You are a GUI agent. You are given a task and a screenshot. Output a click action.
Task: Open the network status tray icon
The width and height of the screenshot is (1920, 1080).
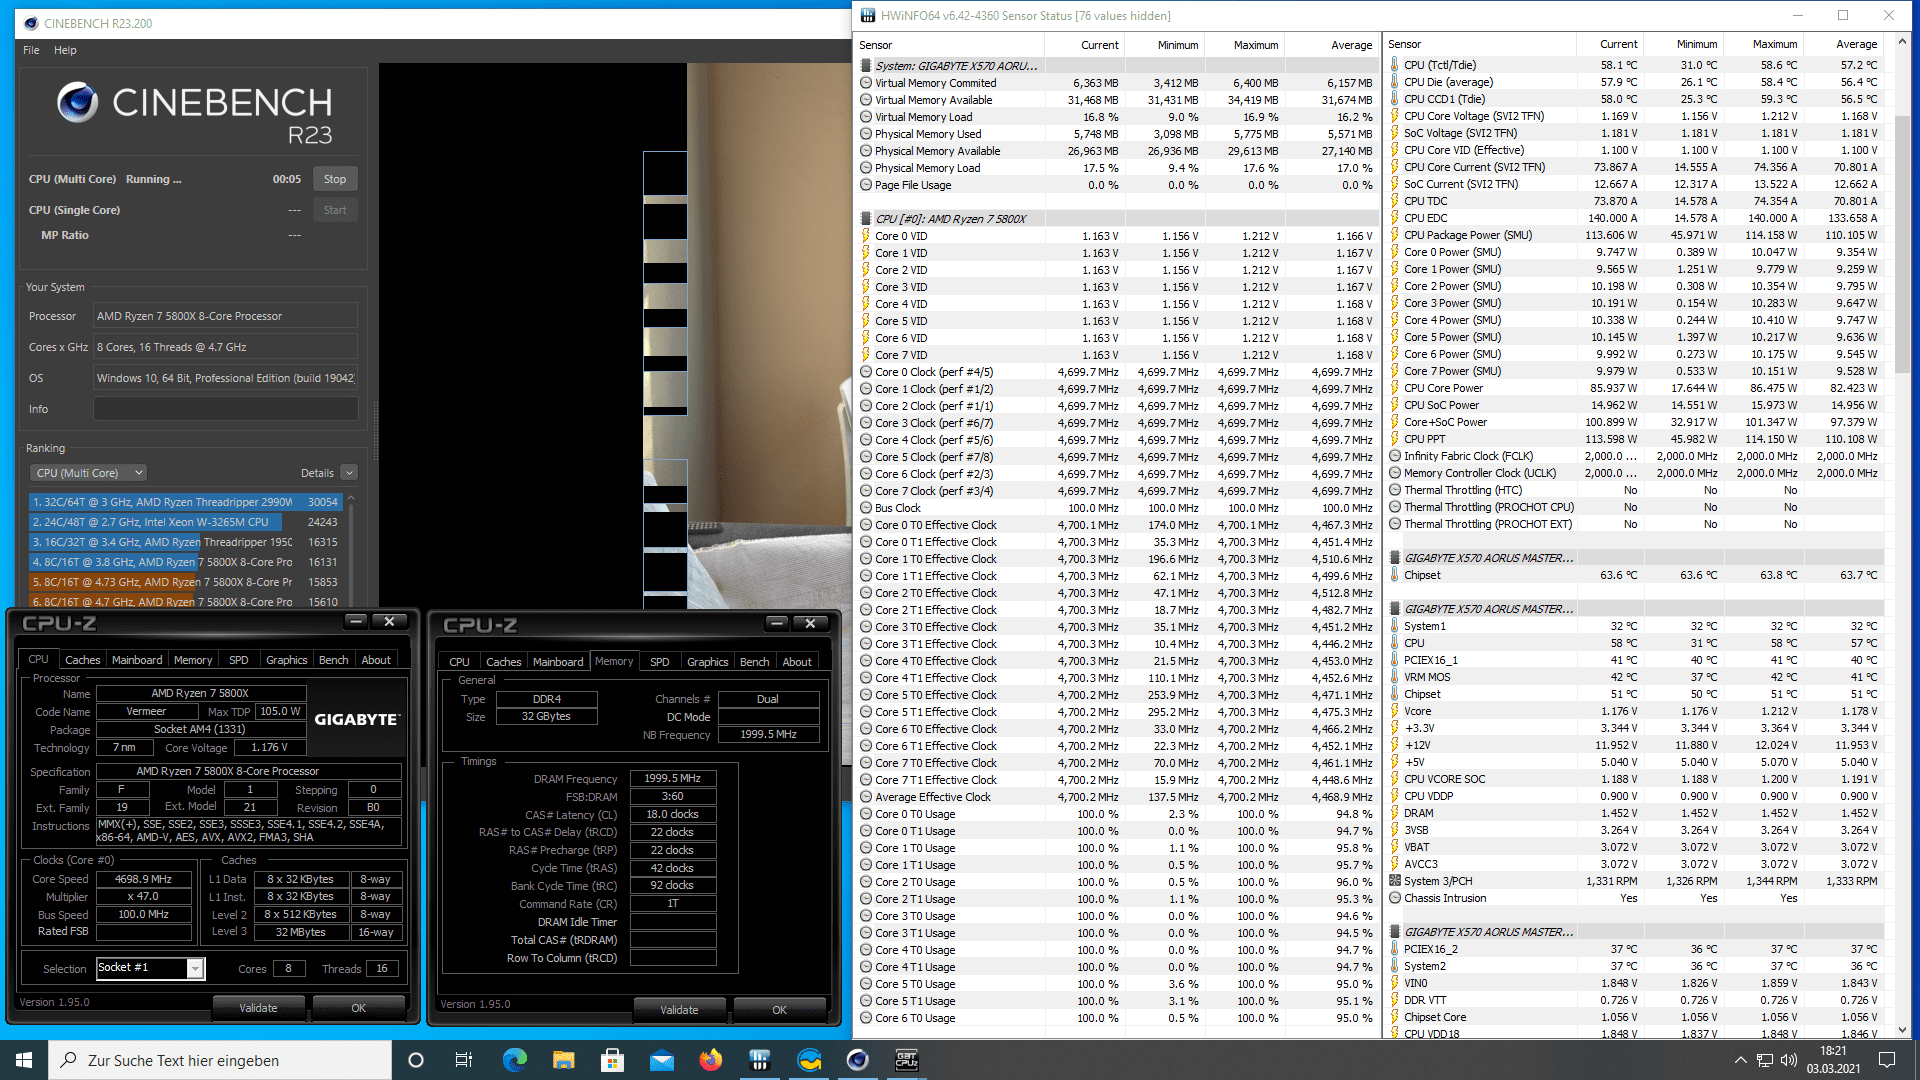click(x=1765, y=1060)
